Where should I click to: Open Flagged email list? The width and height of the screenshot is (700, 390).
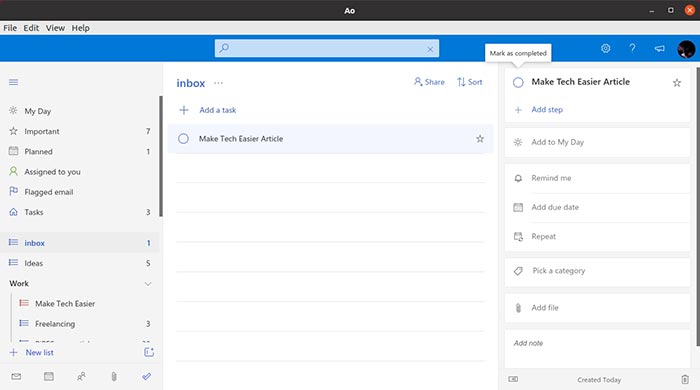[x=79, y=192]
